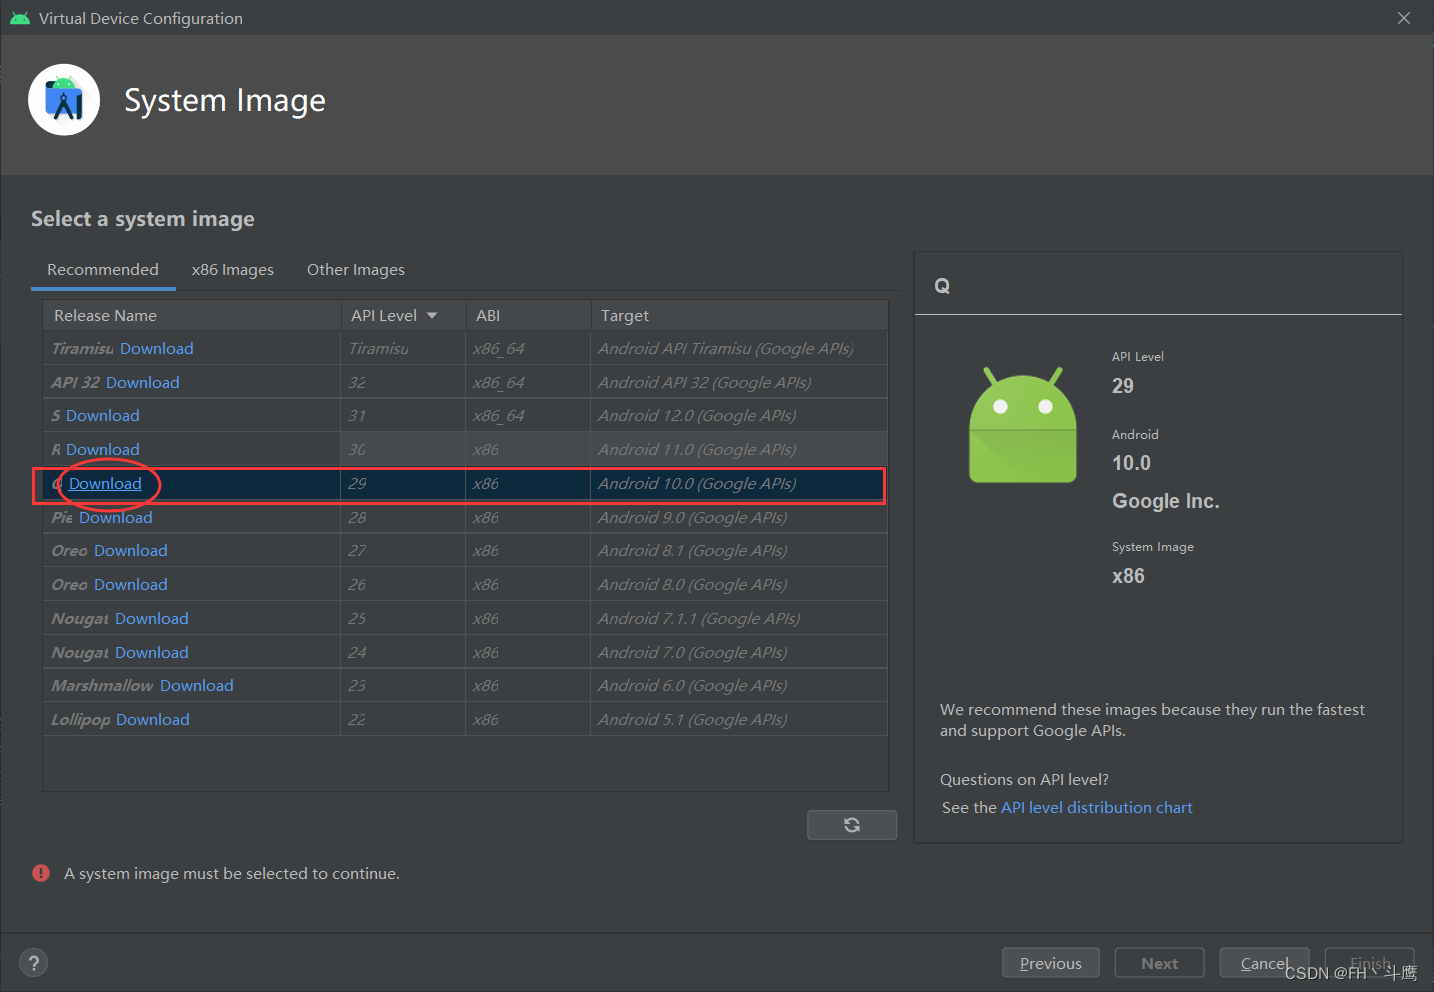
Task: Click the Android icon in title bar
Action: point(20,18)
